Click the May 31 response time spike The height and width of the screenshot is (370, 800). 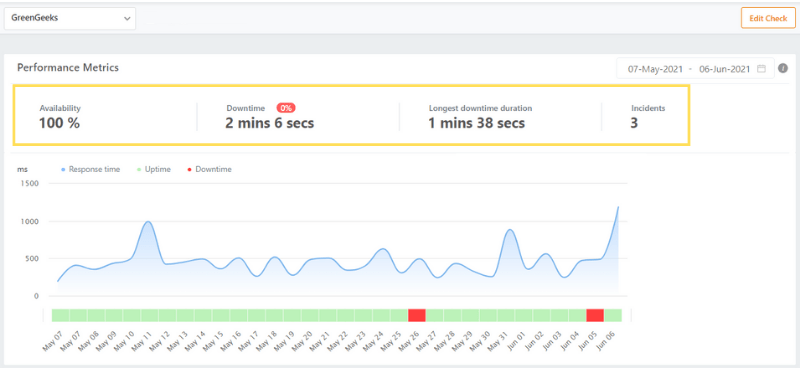tap(509, 230)
